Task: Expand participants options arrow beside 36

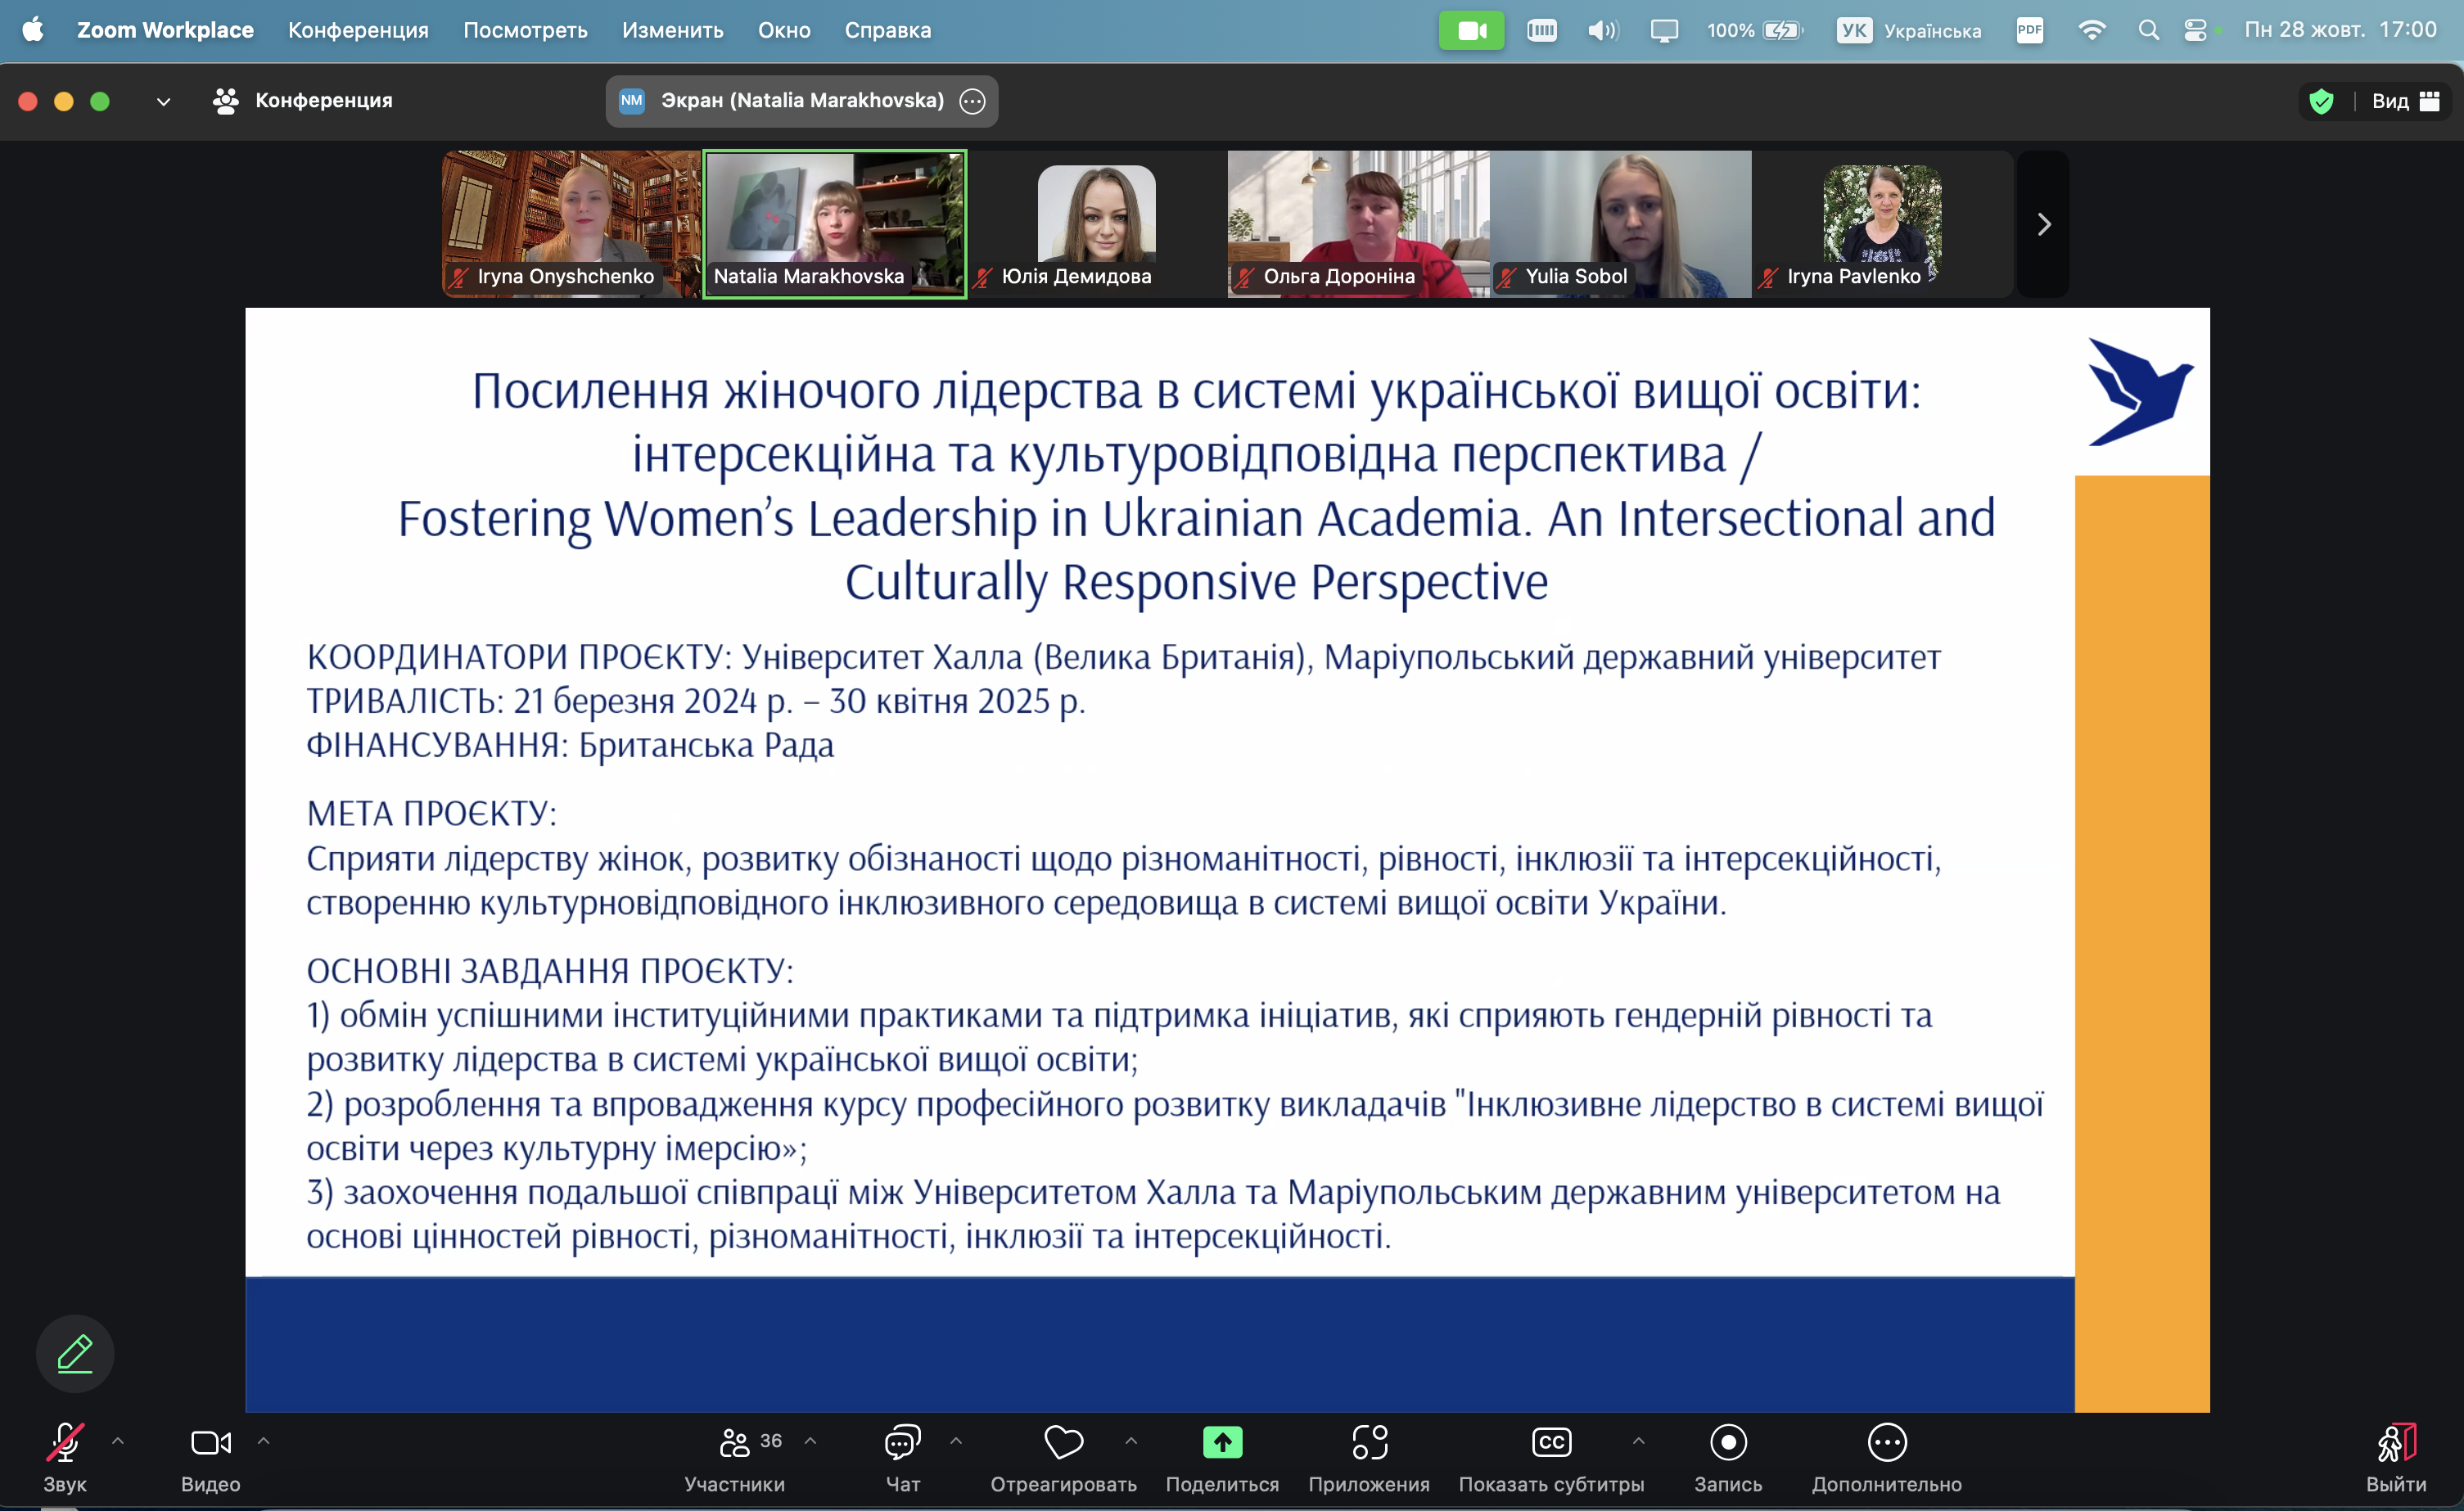Action: (811, 1441)
